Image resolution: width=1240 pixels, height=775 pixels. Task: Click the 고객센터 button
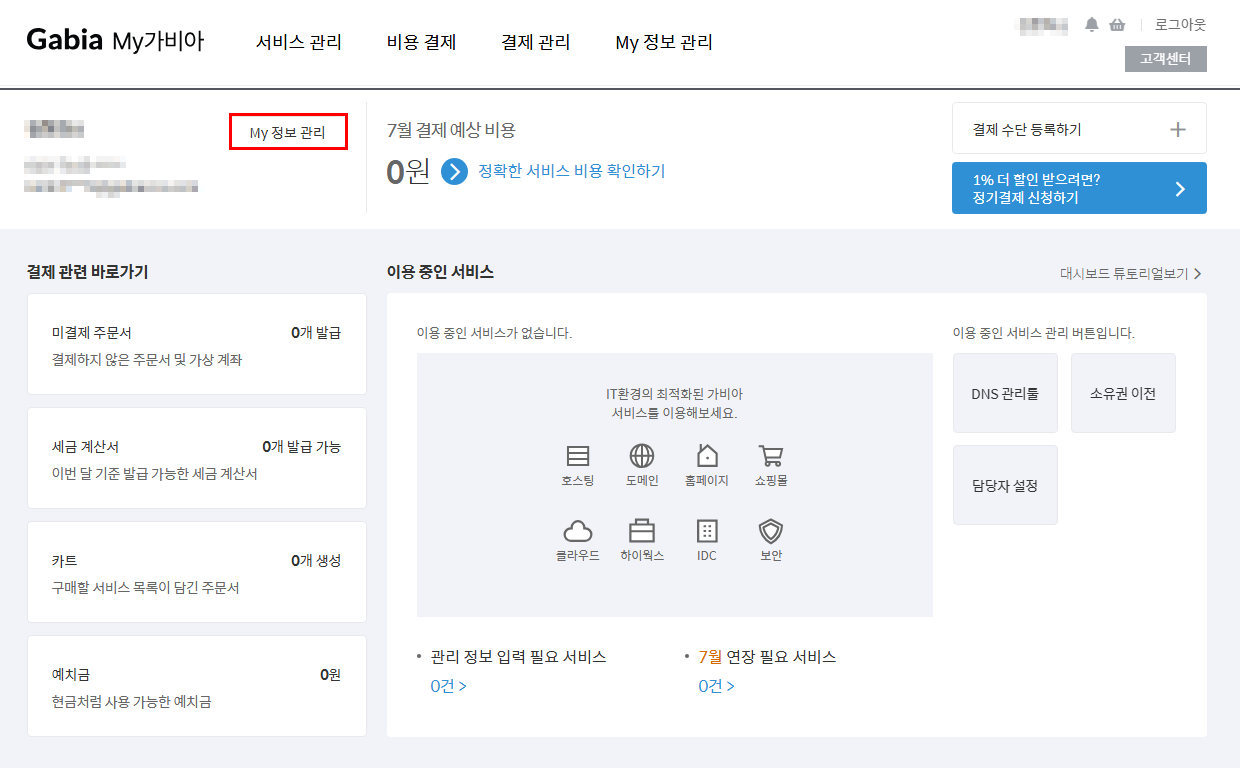1165,59
